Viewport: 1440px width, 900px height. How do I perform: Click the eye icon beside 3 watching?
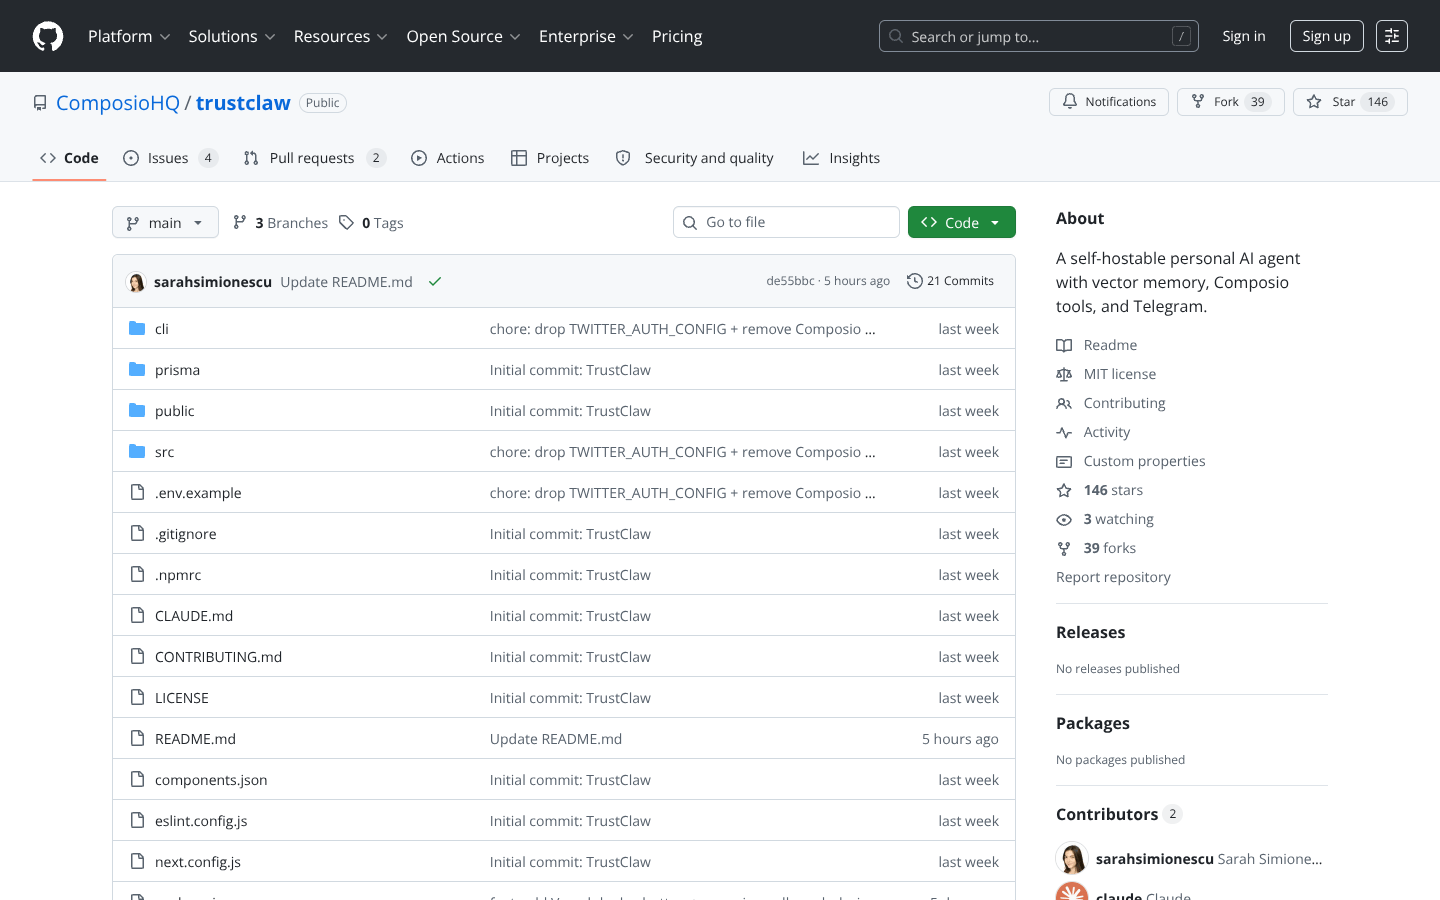pos(1064,519)
